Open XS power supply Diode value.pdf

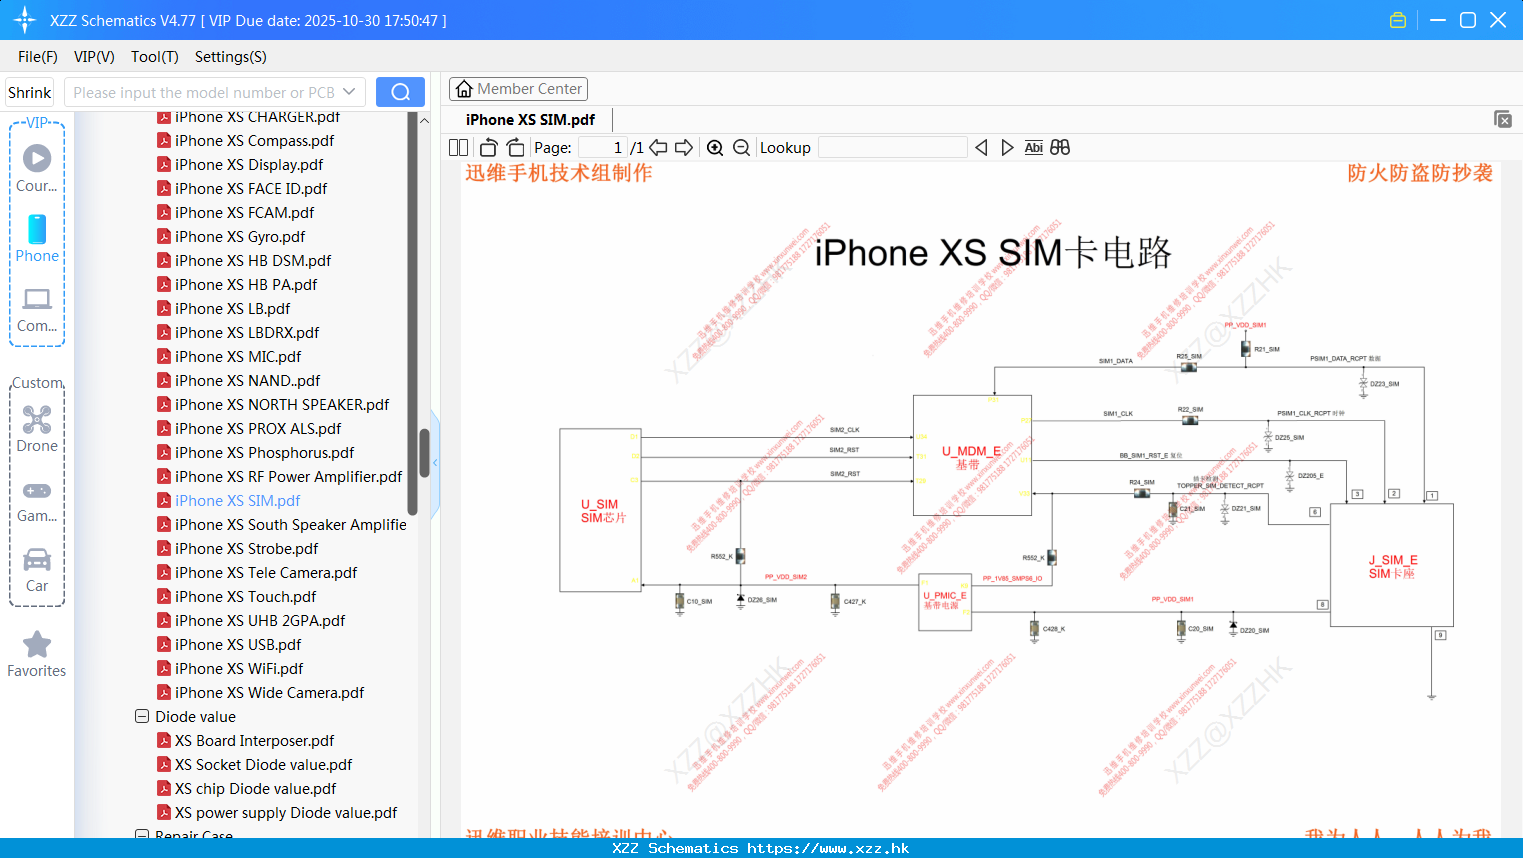coord(286,813)
